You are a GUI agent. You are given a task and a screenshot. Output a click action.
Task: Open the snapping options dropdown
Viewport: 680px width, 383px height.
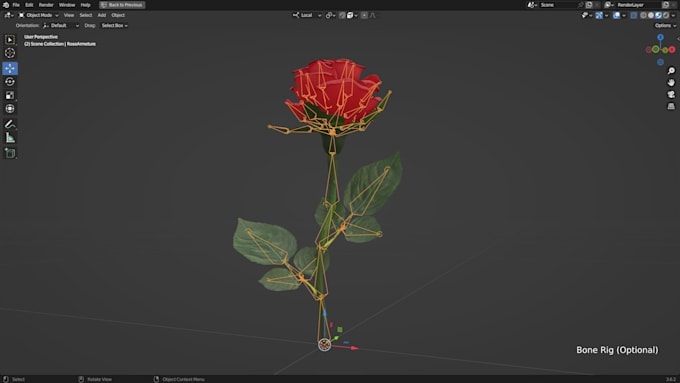click(352, 15)
